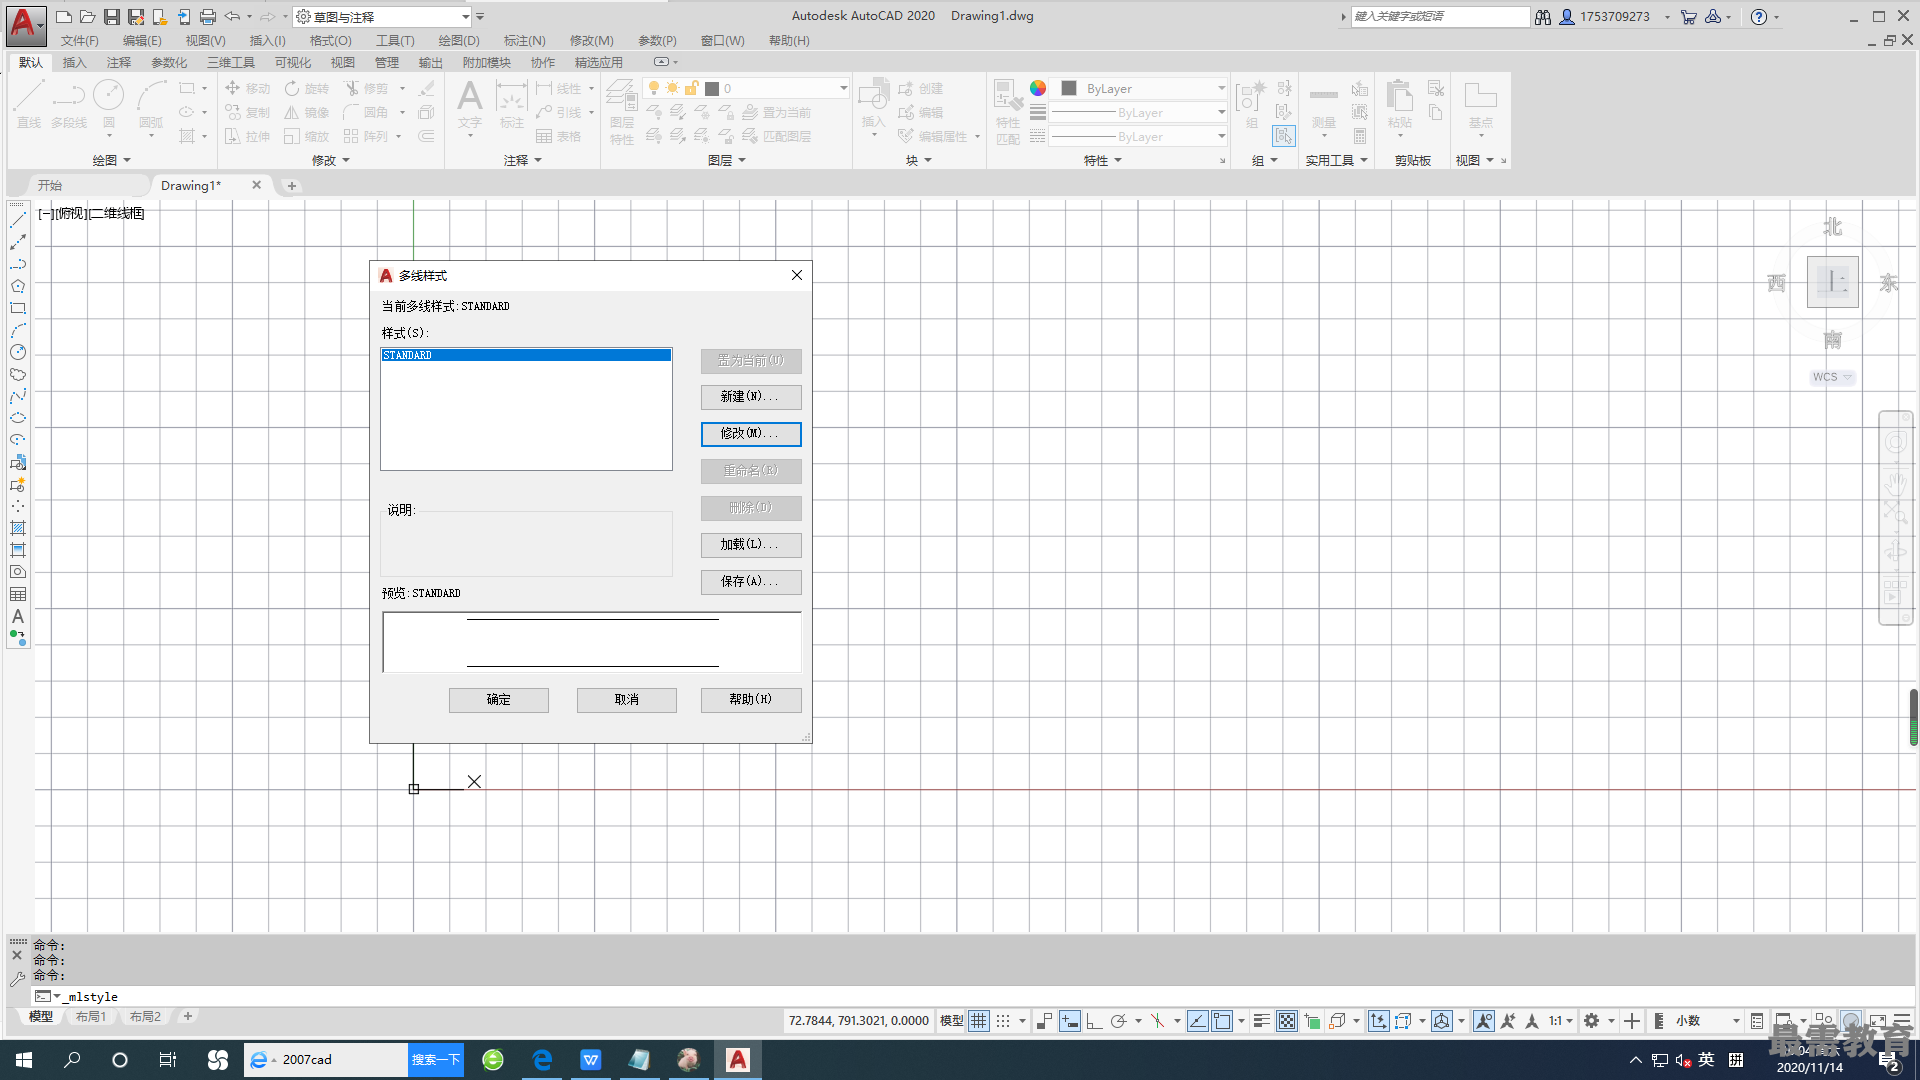Viewport: 1920px width, 1080px height.
Task: Select the STANDARD style in the list
Action: click(x=526, y=355)
